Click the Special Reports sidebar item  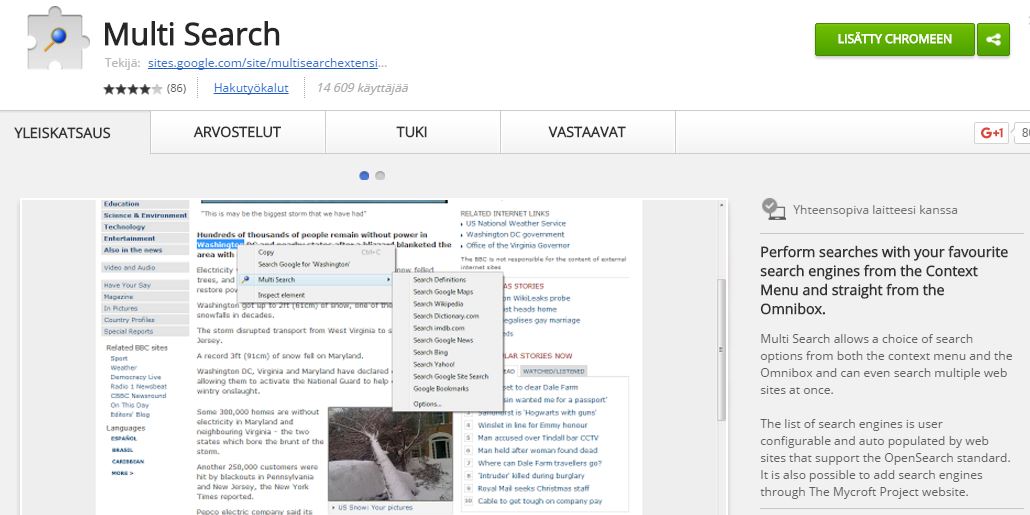(x=145, y=332)
